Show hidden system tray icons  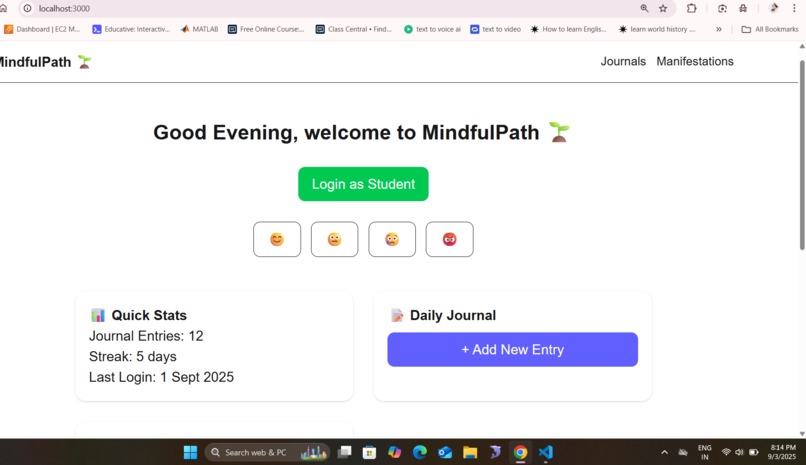[664, 452]
